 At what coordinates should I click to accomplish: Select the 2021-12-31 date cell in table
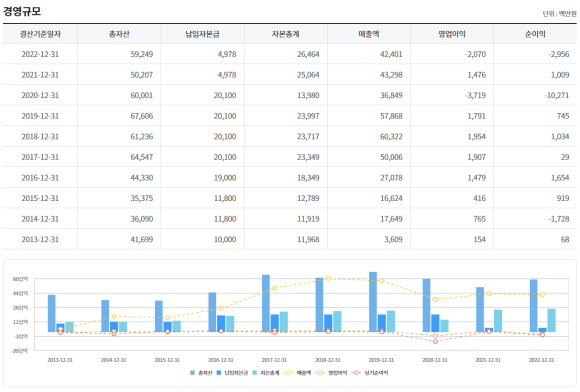[40, 75]
